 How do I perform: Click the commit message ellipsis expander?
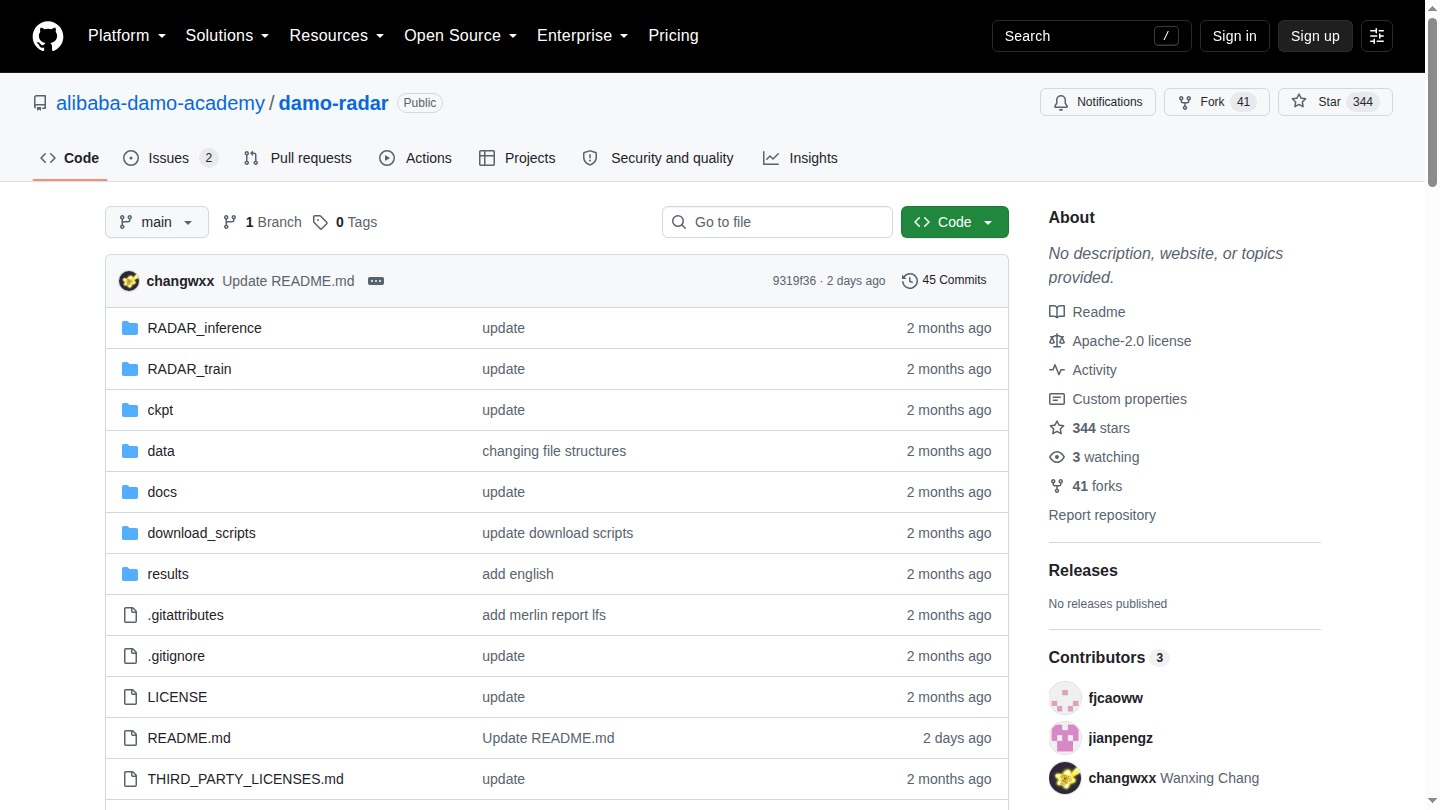pyautogui.click(x=376, y=281)
